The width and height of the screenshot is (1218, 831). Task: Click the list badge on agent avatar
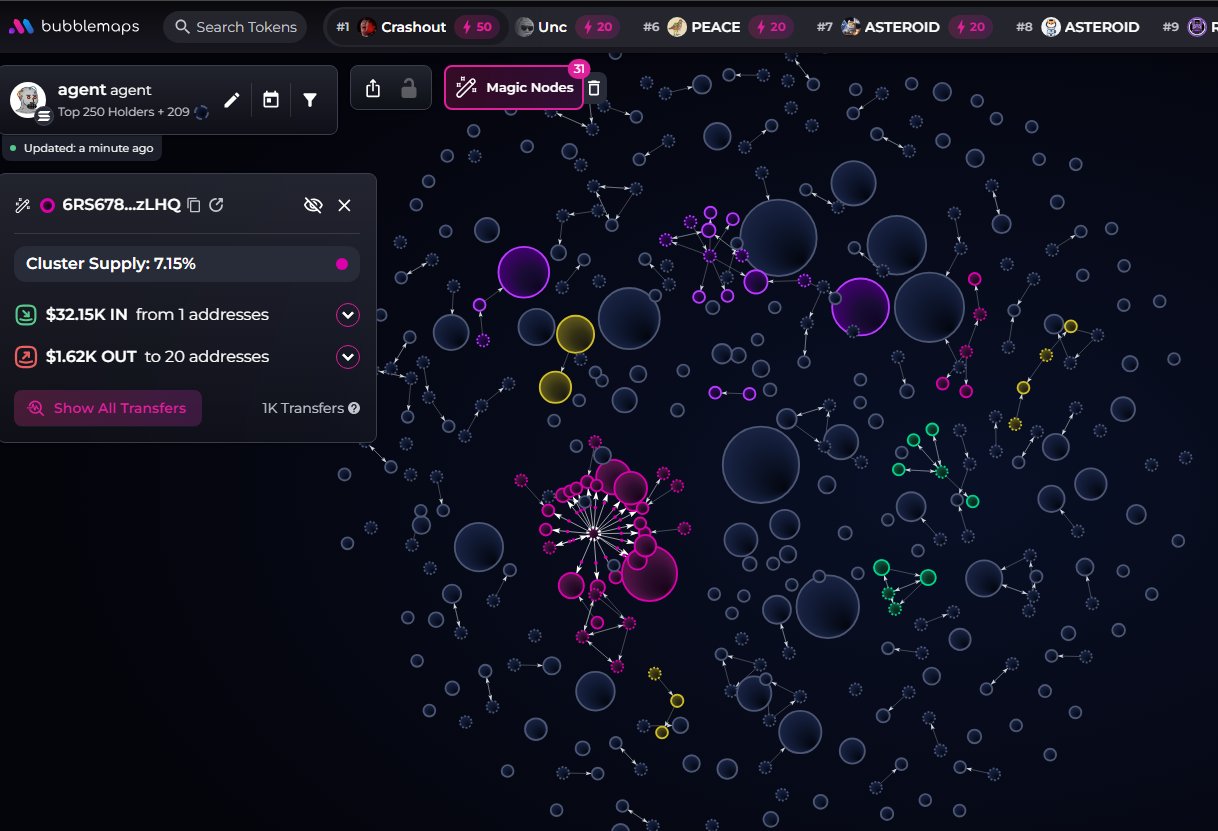pos(43,116)
